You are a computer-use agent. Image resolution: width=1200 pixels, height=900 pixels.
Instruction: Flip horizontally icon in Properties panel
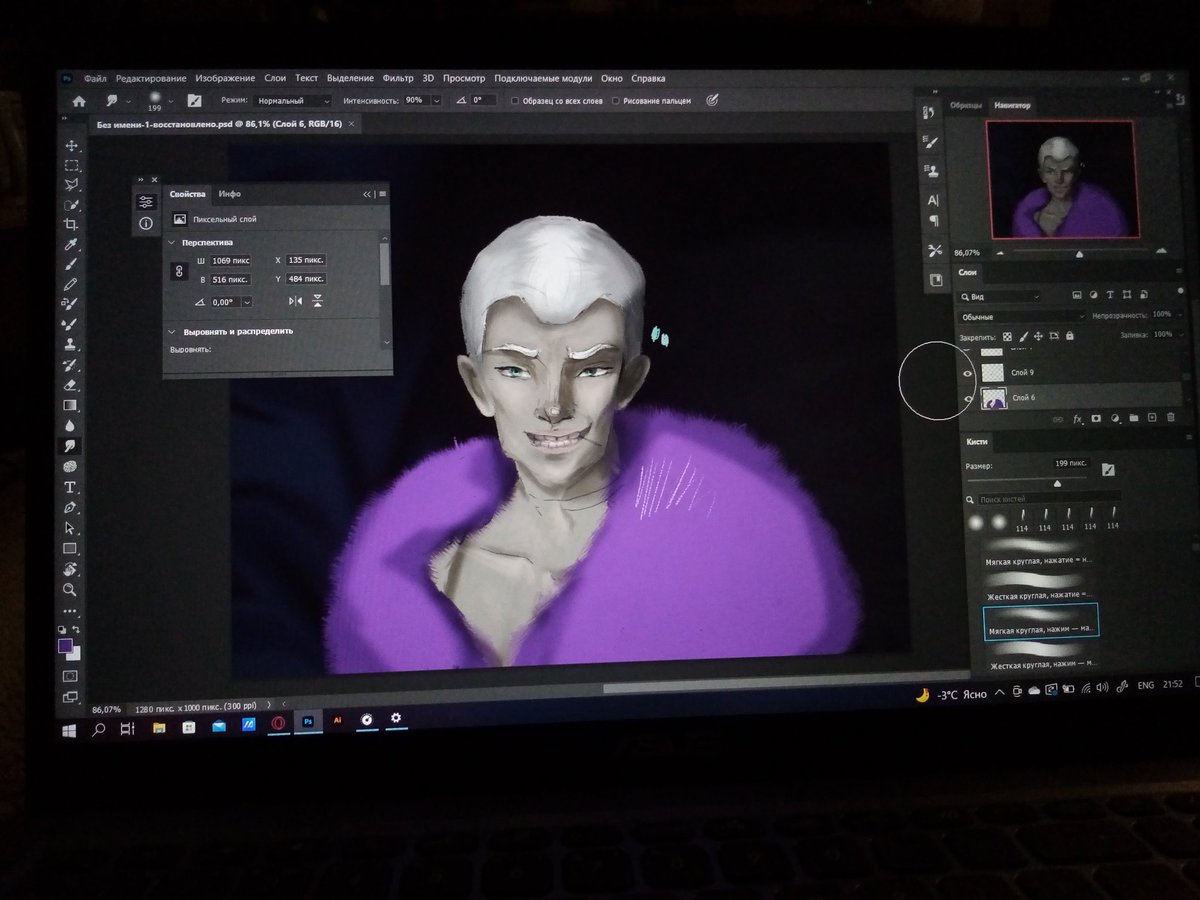coord(295,301)
